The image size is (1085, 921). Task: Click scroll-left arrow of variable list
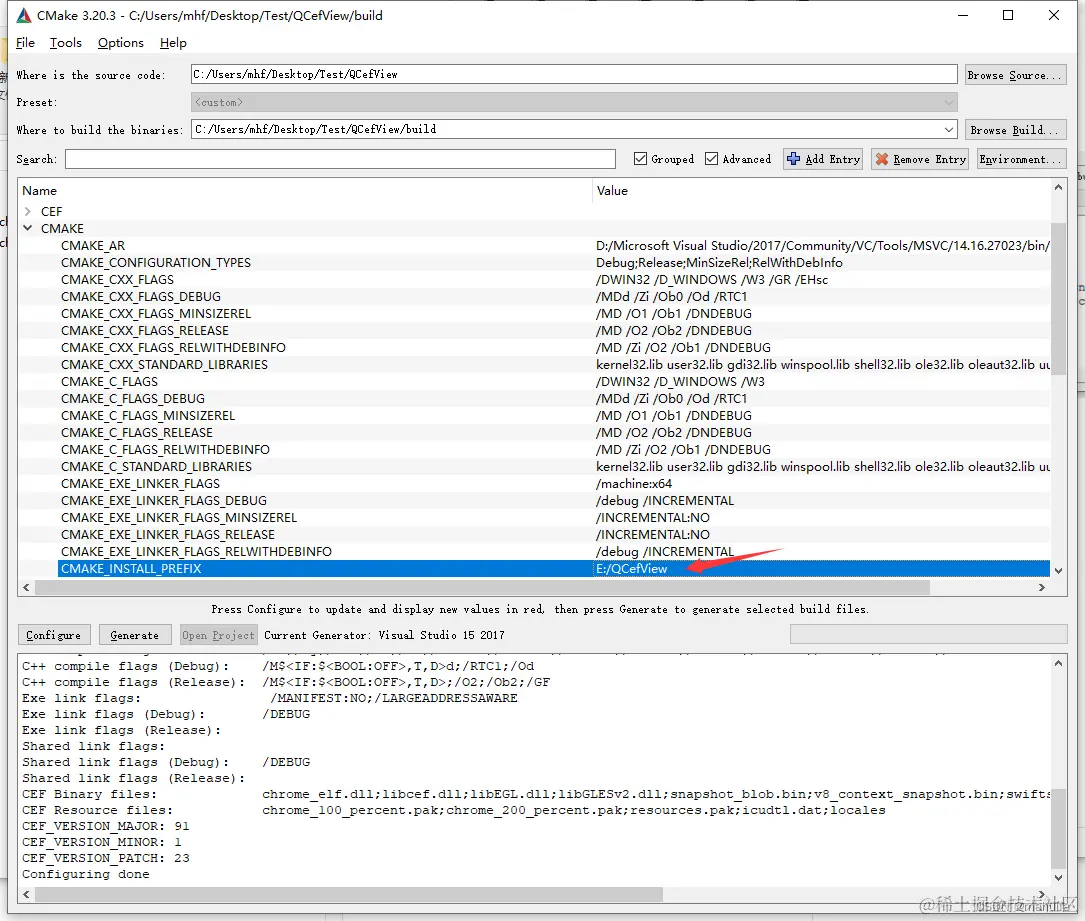click(x=26, y=587)
